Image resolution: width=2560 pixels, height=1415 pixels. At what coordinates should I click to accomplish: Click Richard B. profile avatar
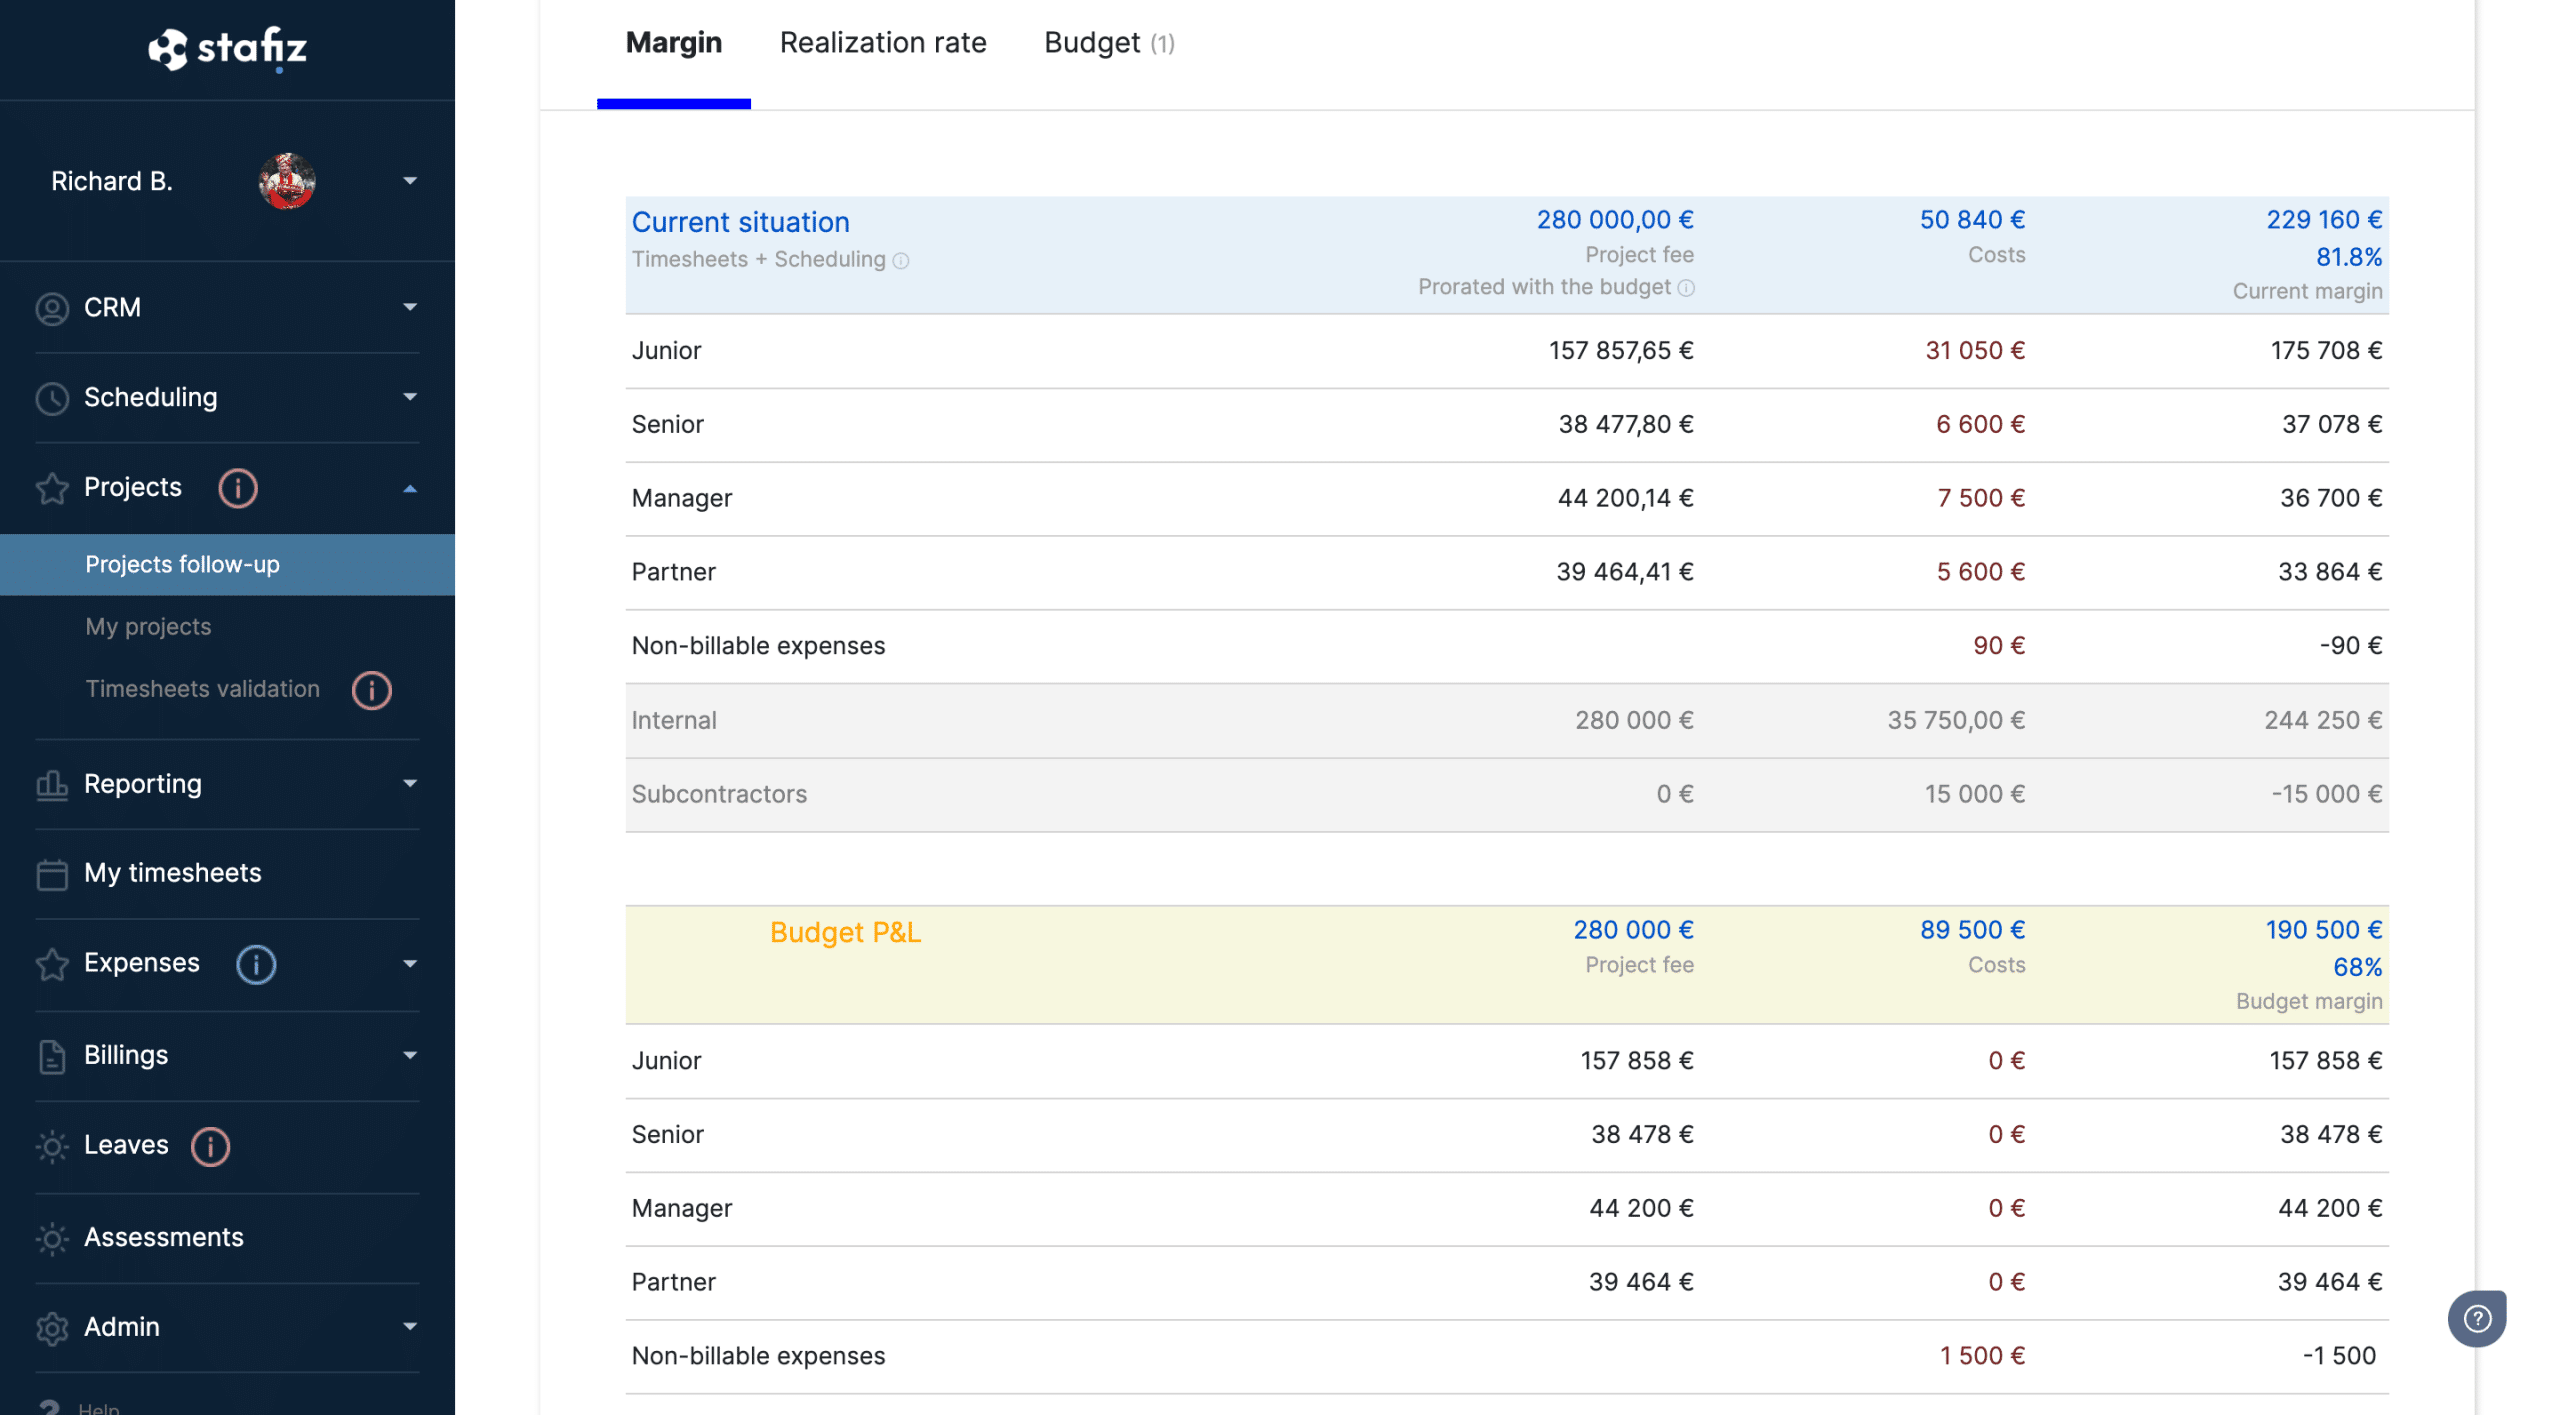click(x=287, y=181)
